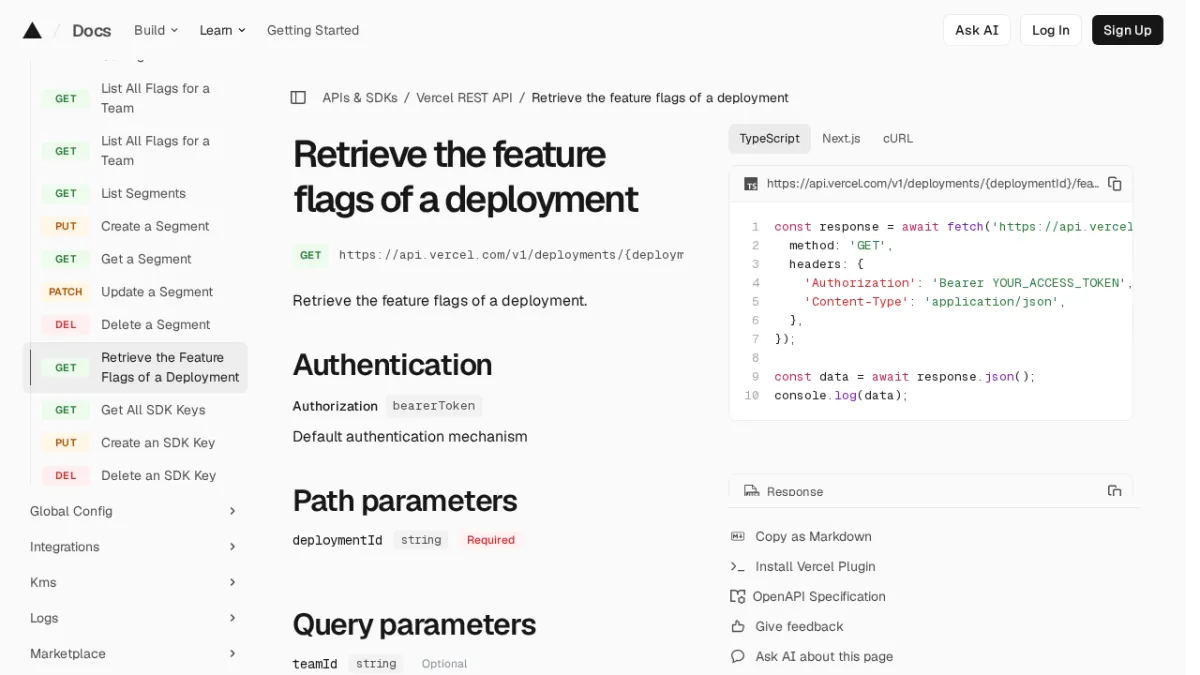
Task: Open Delete a Segment in sidebar
Action: tap(155, 325)
